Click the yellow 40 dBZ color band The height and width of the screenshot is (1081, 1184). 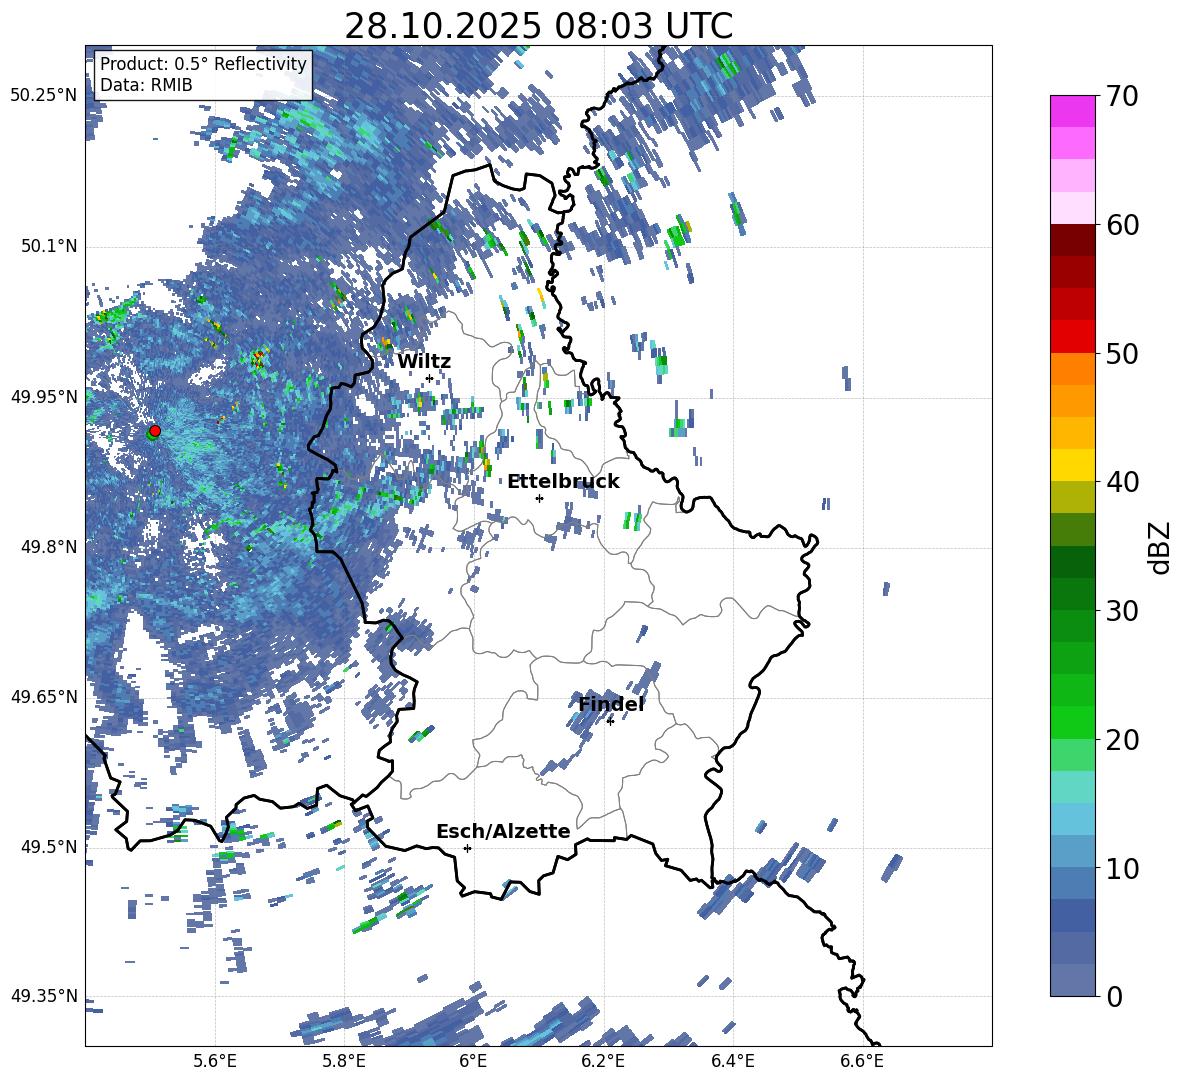[1072, 465]
